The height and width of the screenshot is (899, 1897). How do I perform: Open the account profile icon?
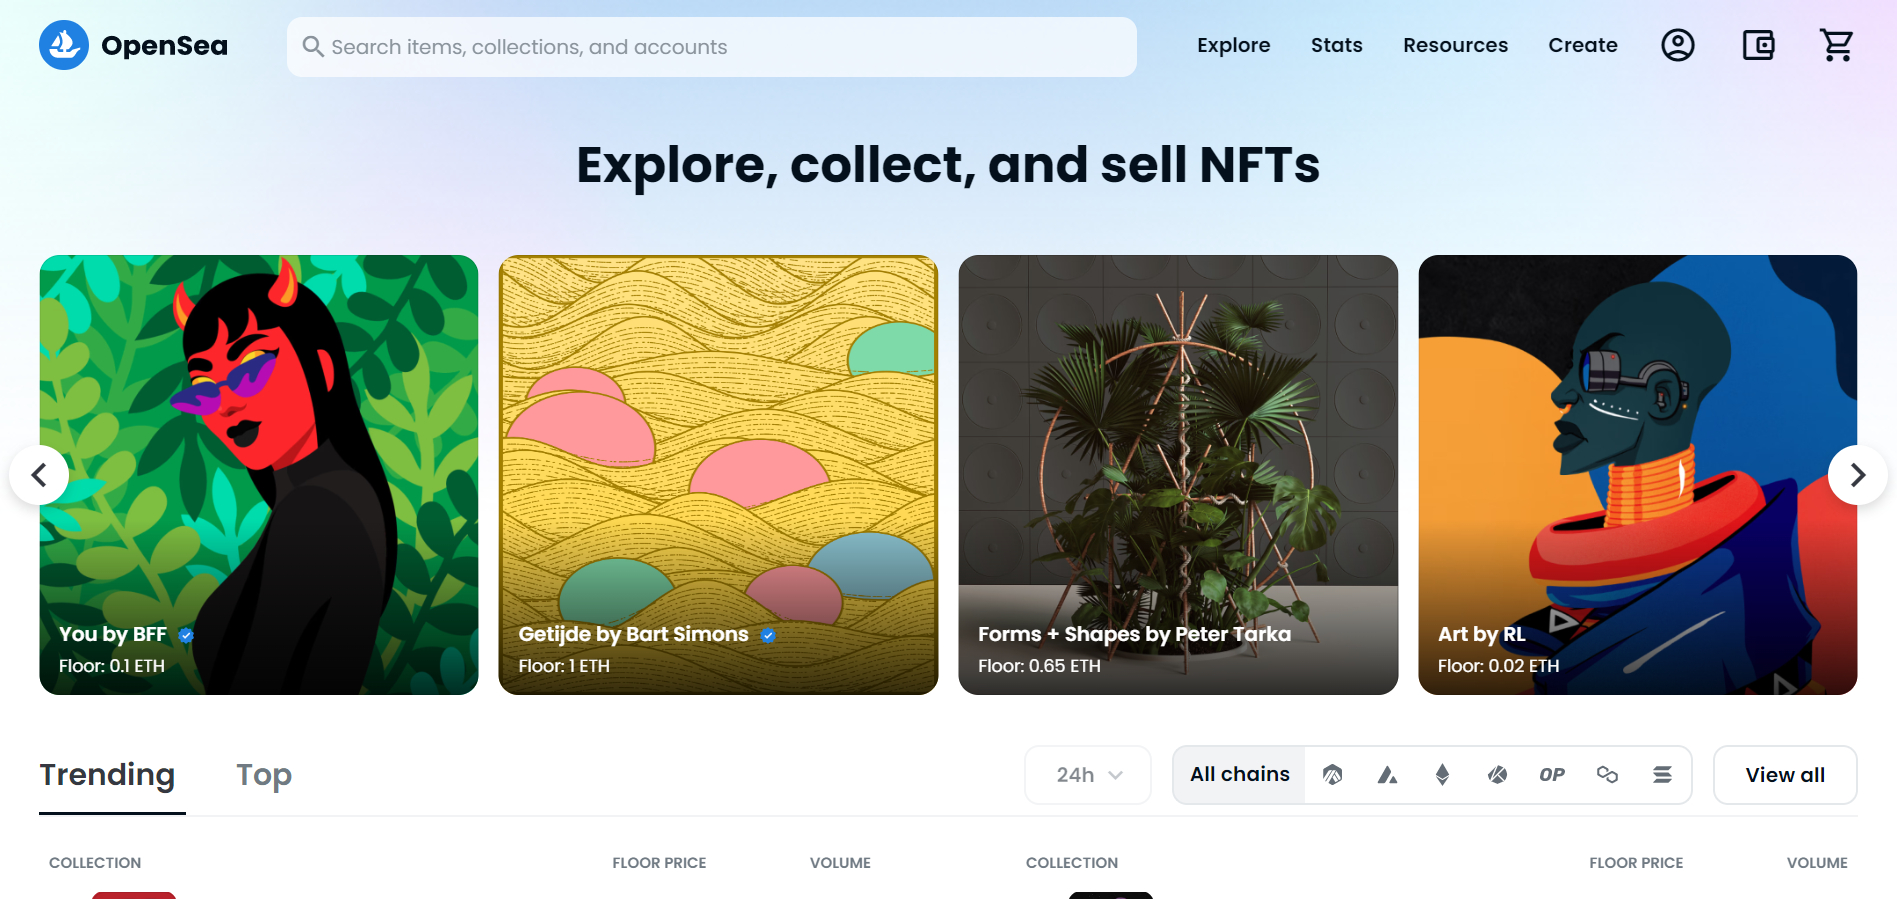pyautogui.click(x=1677, y=45)
